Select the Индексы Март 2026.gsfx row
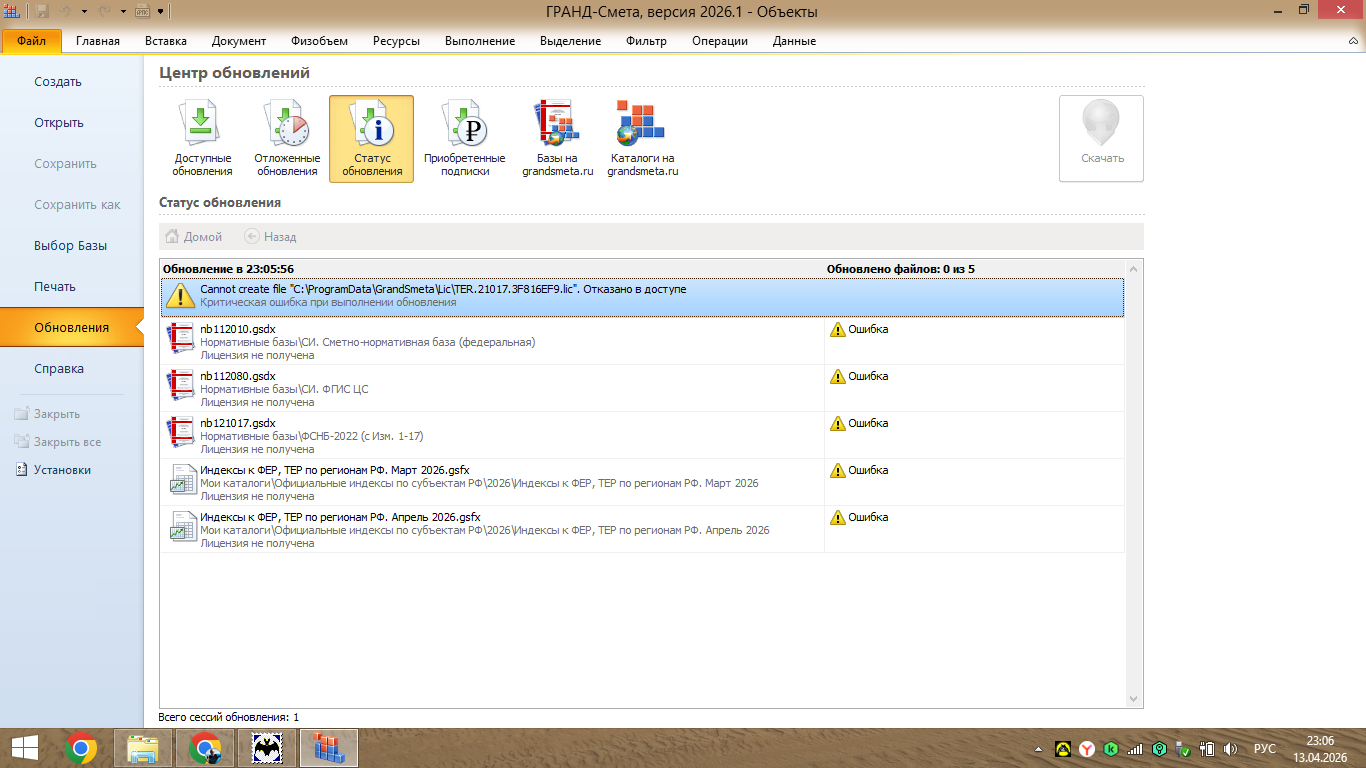Image resolution: width=1366 pixels, height=768 pixels. pyautogui.click(x=642, y=482)
